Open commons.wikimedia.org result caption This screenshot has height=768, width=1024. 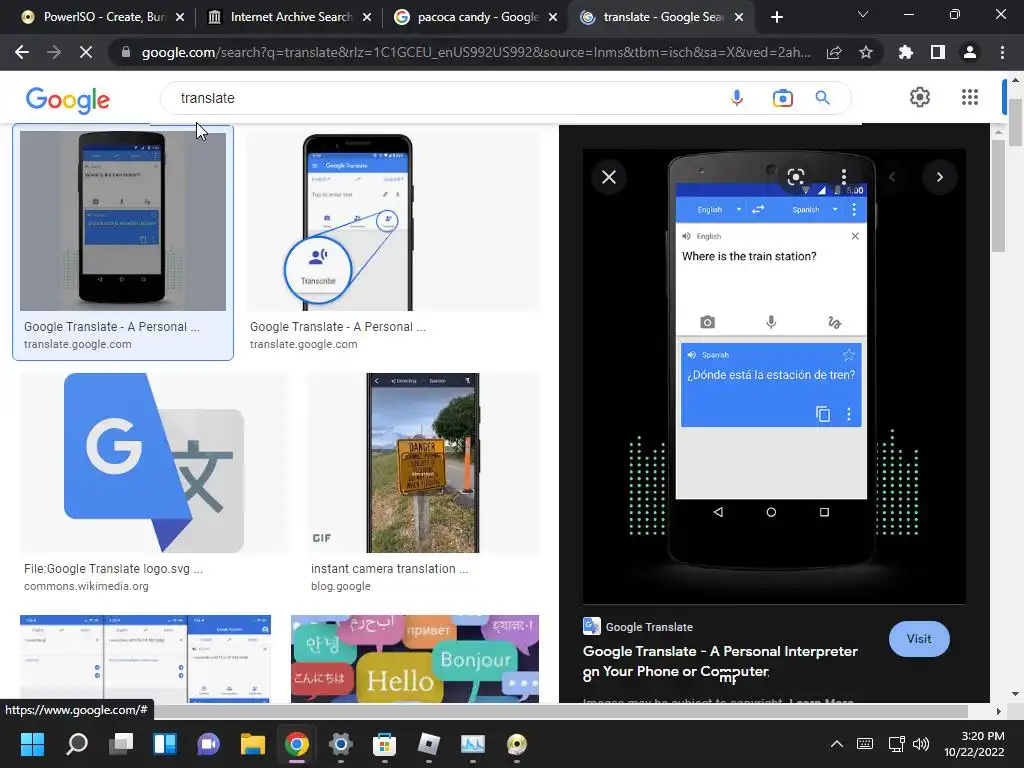pos(86,586)
